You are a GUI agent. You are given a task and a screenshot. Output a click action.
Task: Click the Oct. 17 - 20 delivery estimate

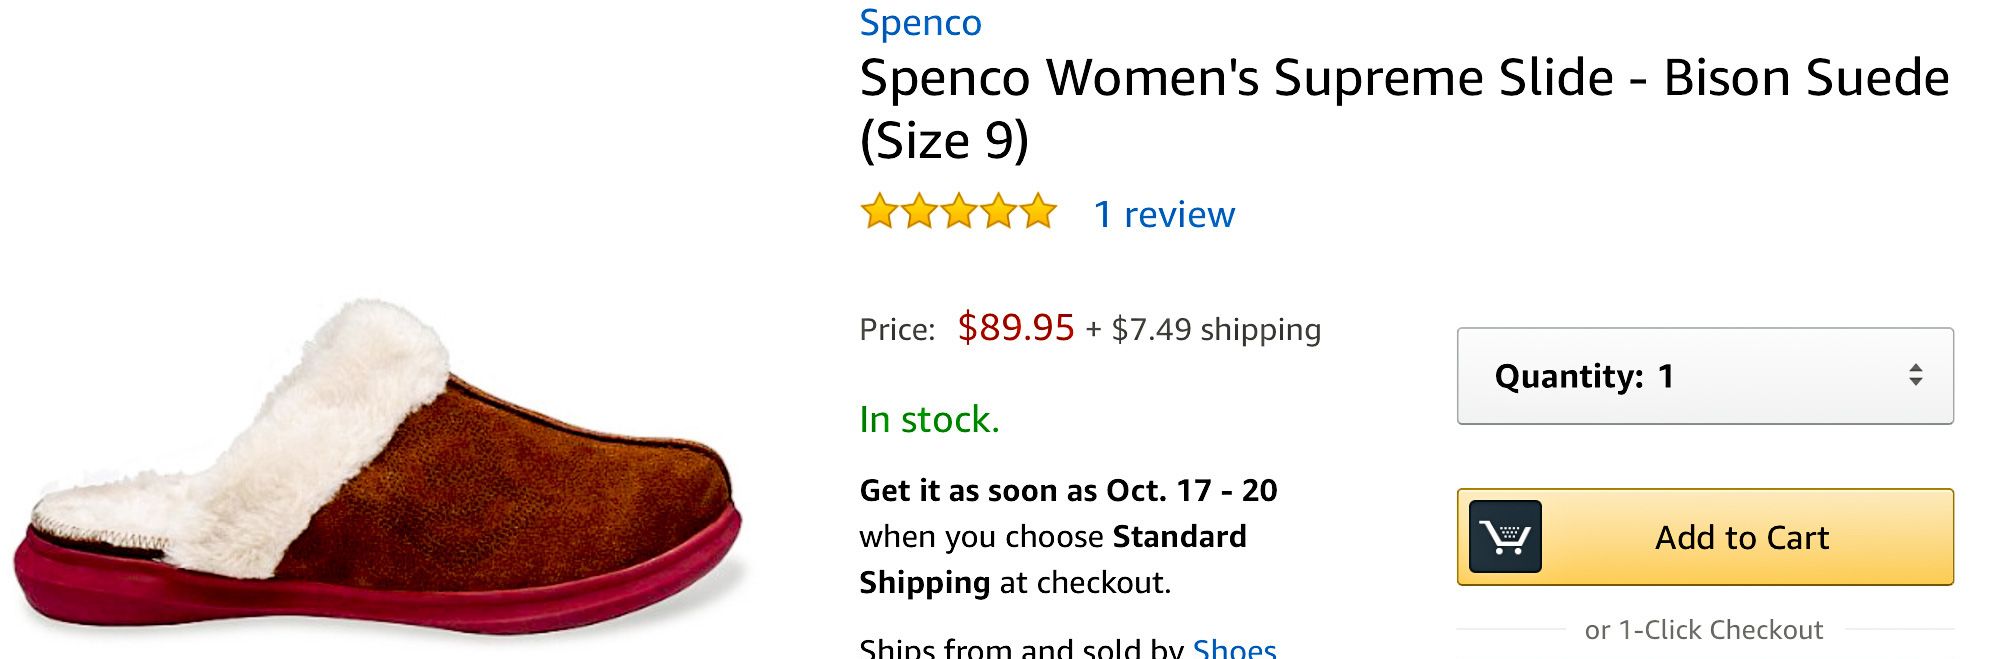pyautogui.click(x=1191, y=491)
